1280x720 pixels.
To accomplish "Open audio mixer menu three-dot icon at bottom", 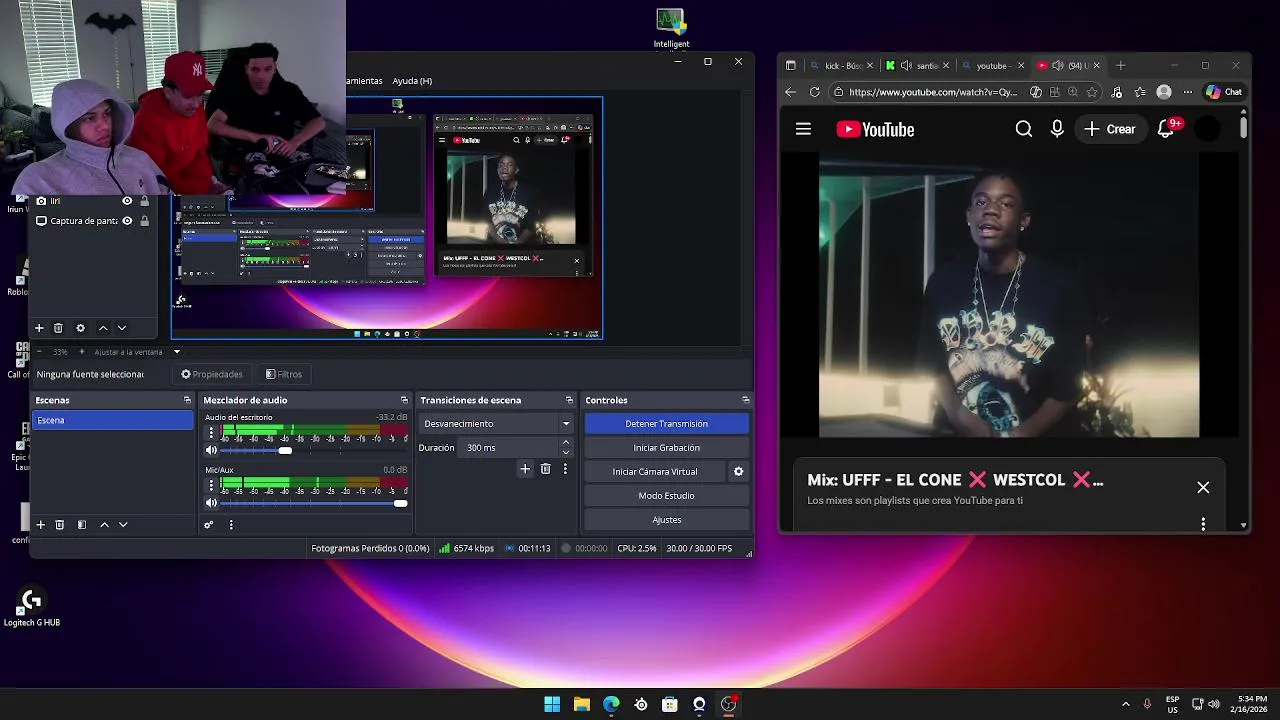I will 231,524.
